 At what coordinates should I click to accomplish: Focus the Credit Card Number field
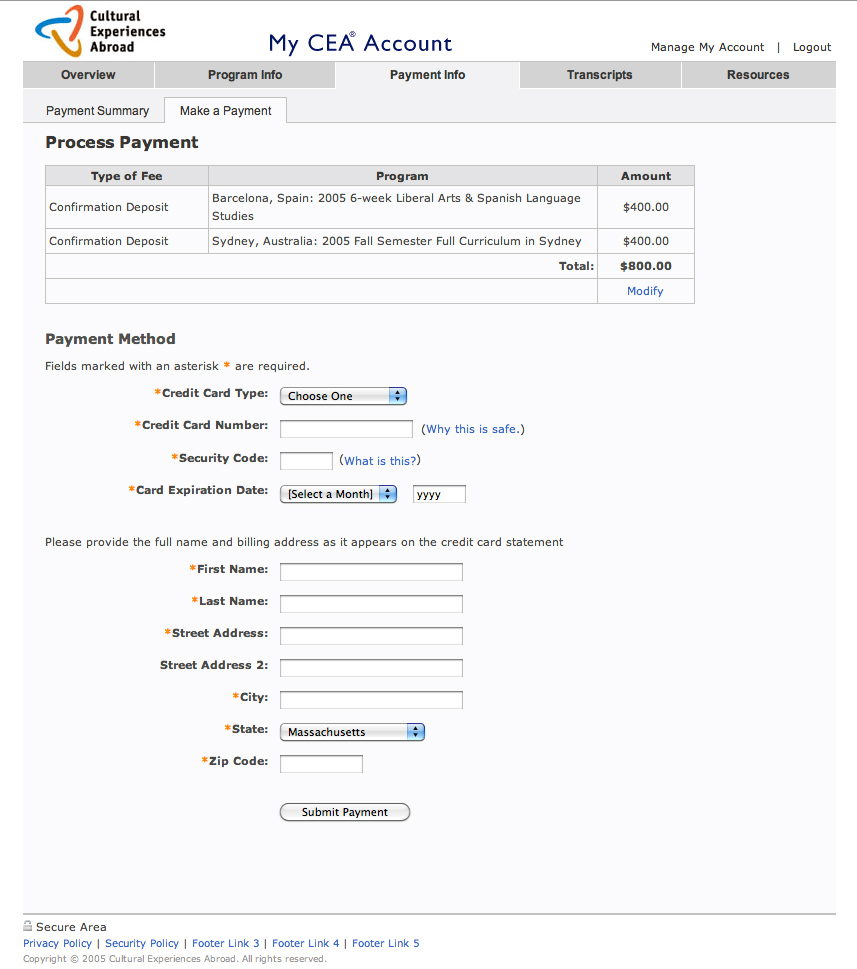click(x=346, y=429)
